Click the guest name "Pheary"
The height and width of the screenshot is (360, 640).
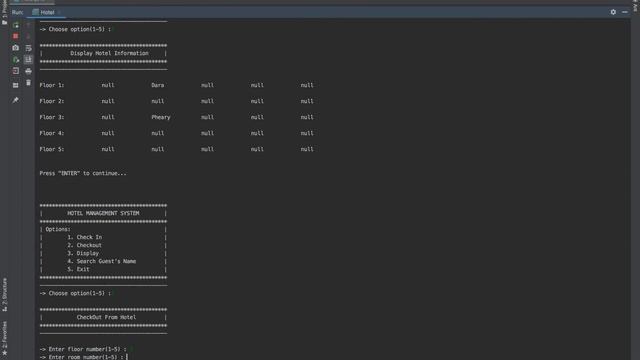click(161, 117)
